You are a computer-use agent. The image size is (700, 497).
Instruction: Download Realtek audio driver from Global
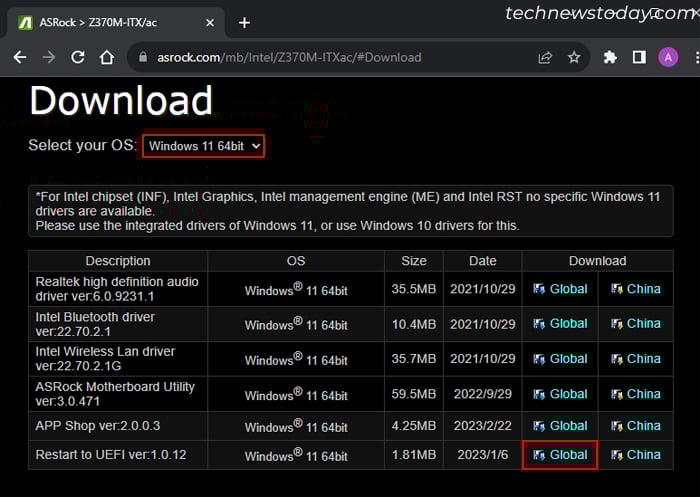[560, 289]
